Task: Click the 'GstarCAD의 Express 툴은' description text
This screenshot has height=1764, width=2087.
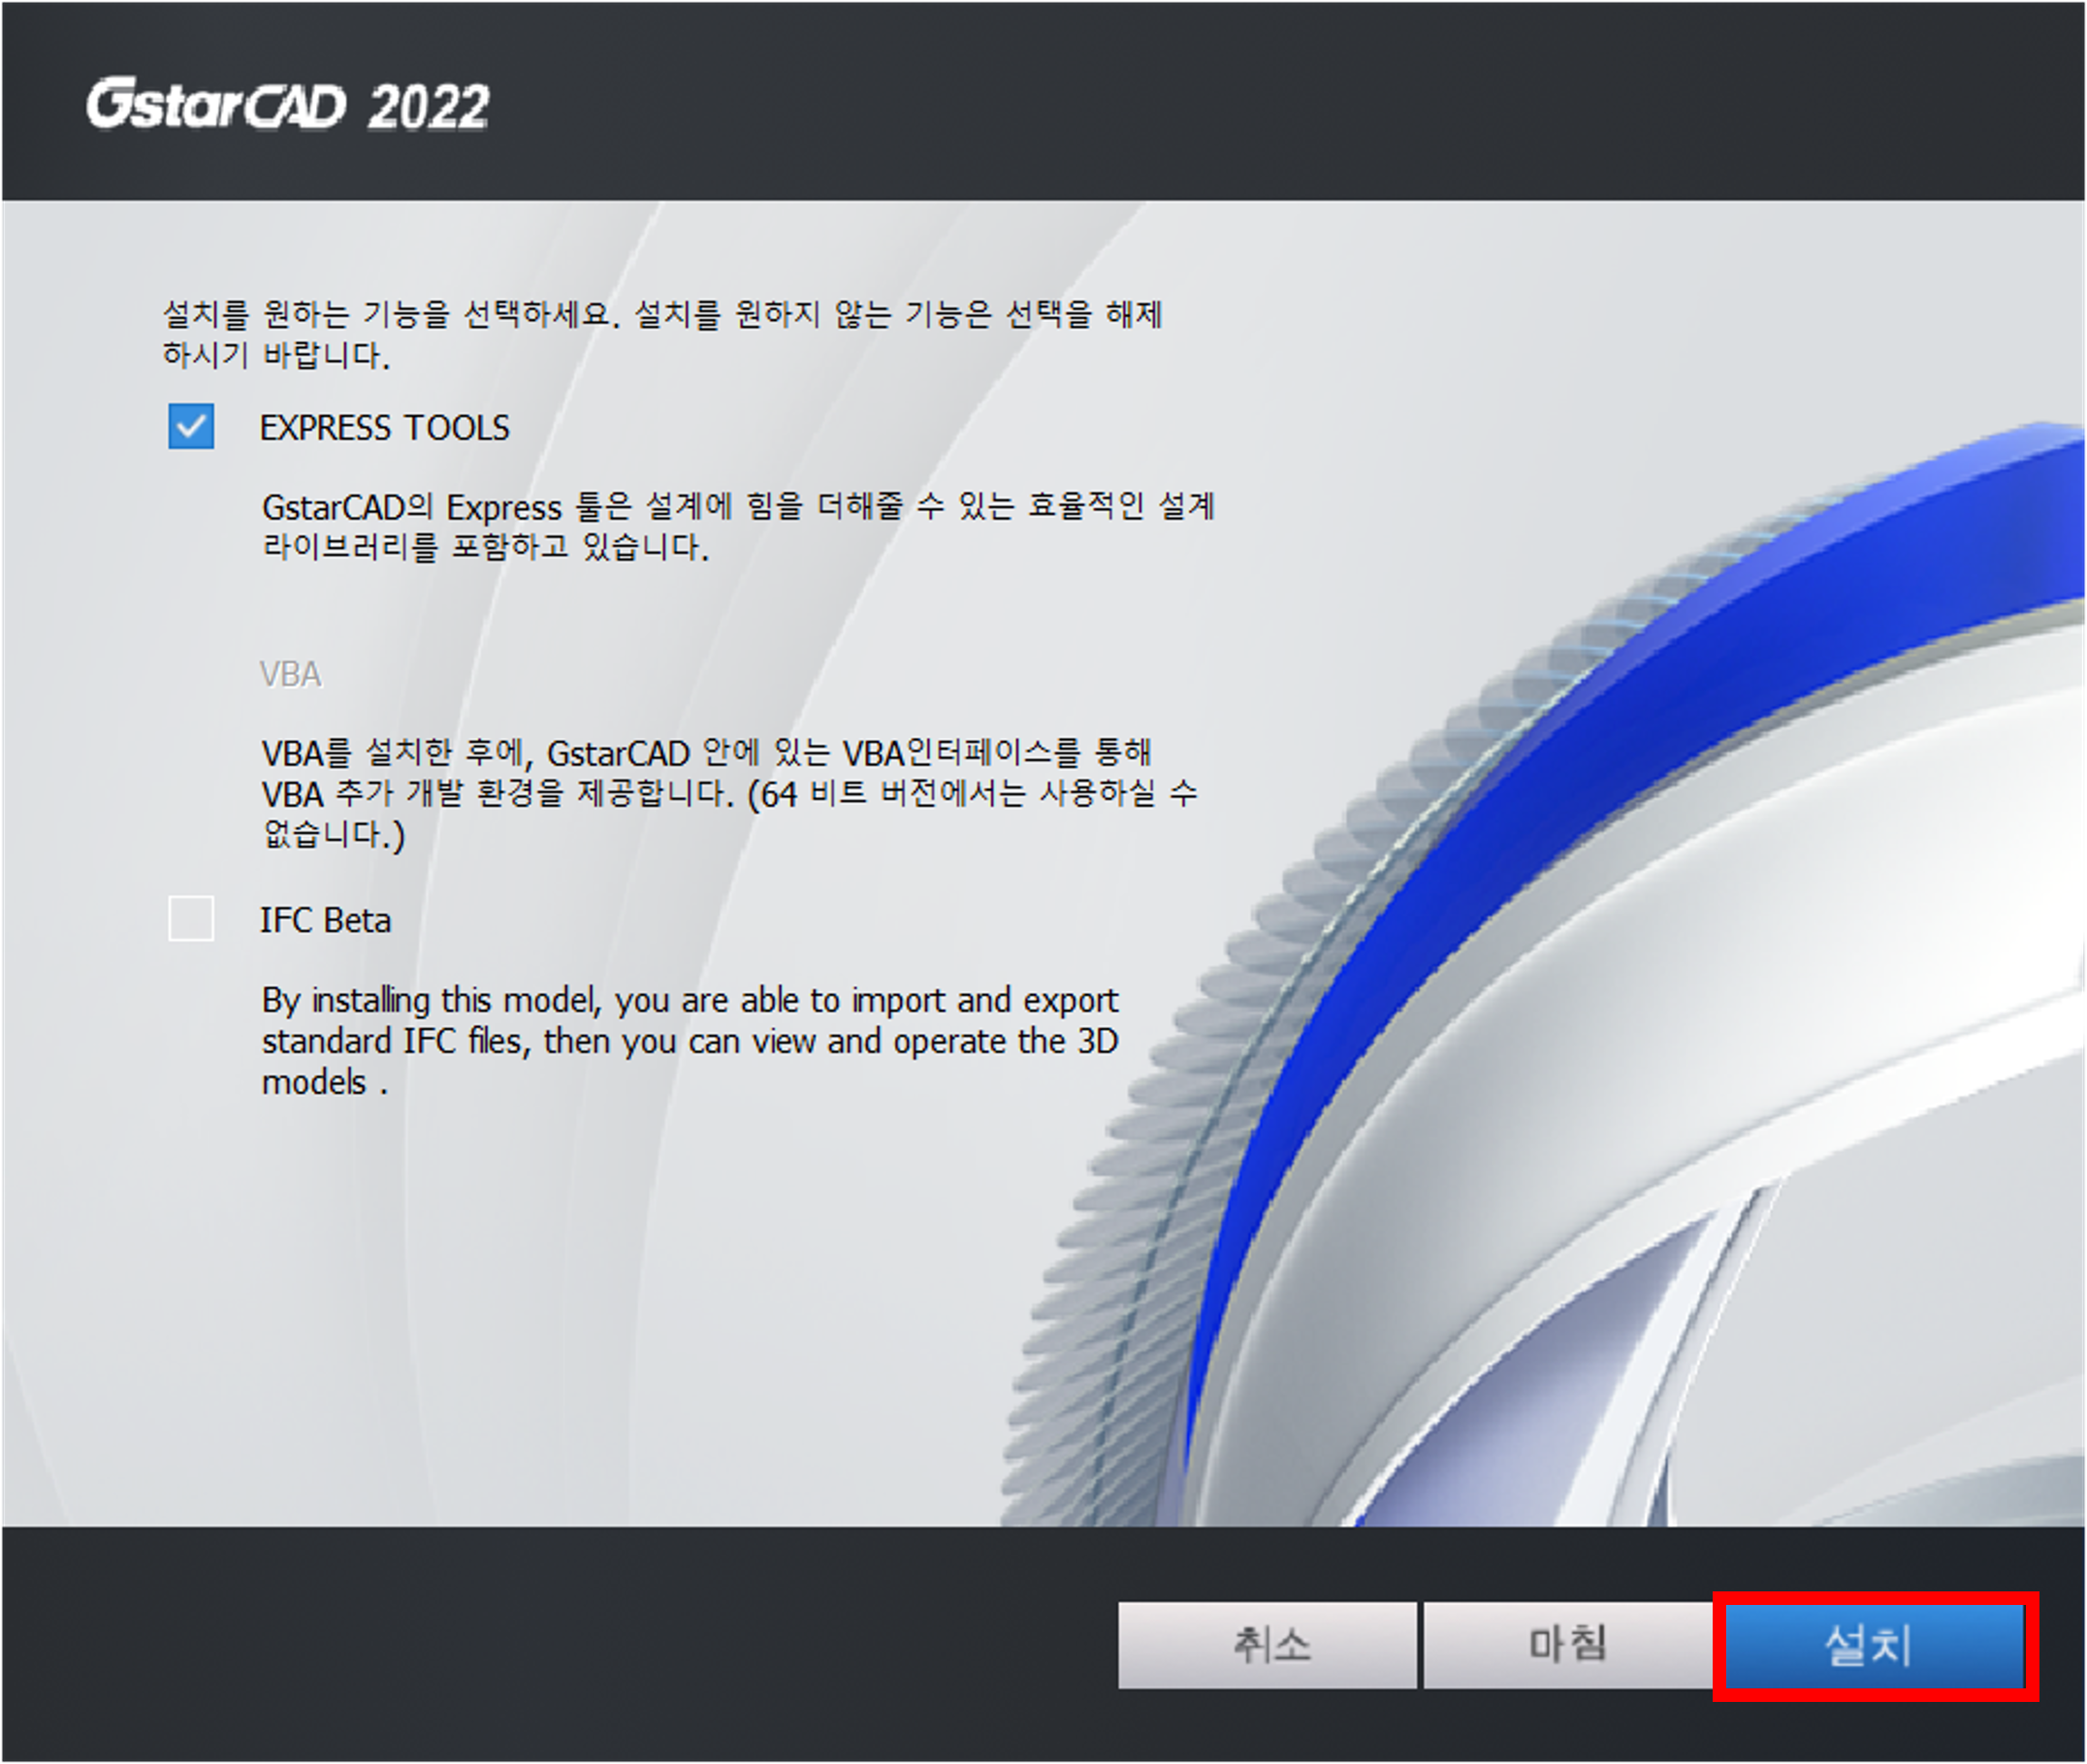Action: [738, 526]
